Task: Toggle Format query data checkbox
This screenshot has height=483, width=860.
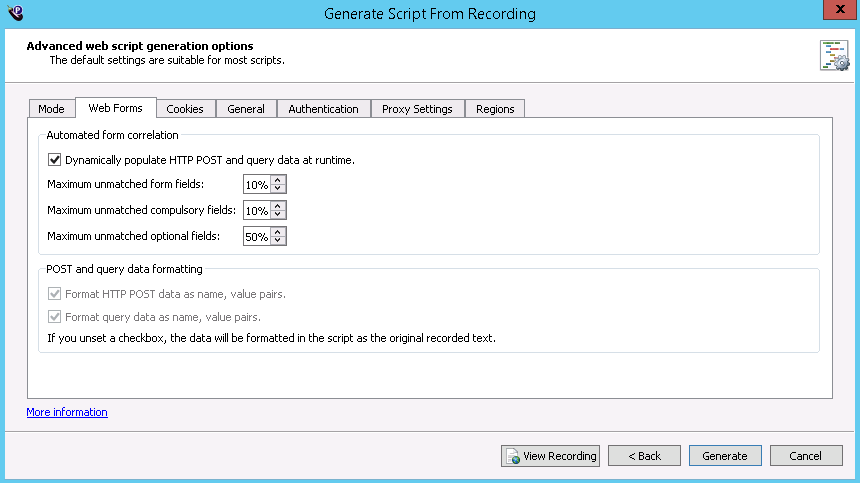Action: [55, 317]
